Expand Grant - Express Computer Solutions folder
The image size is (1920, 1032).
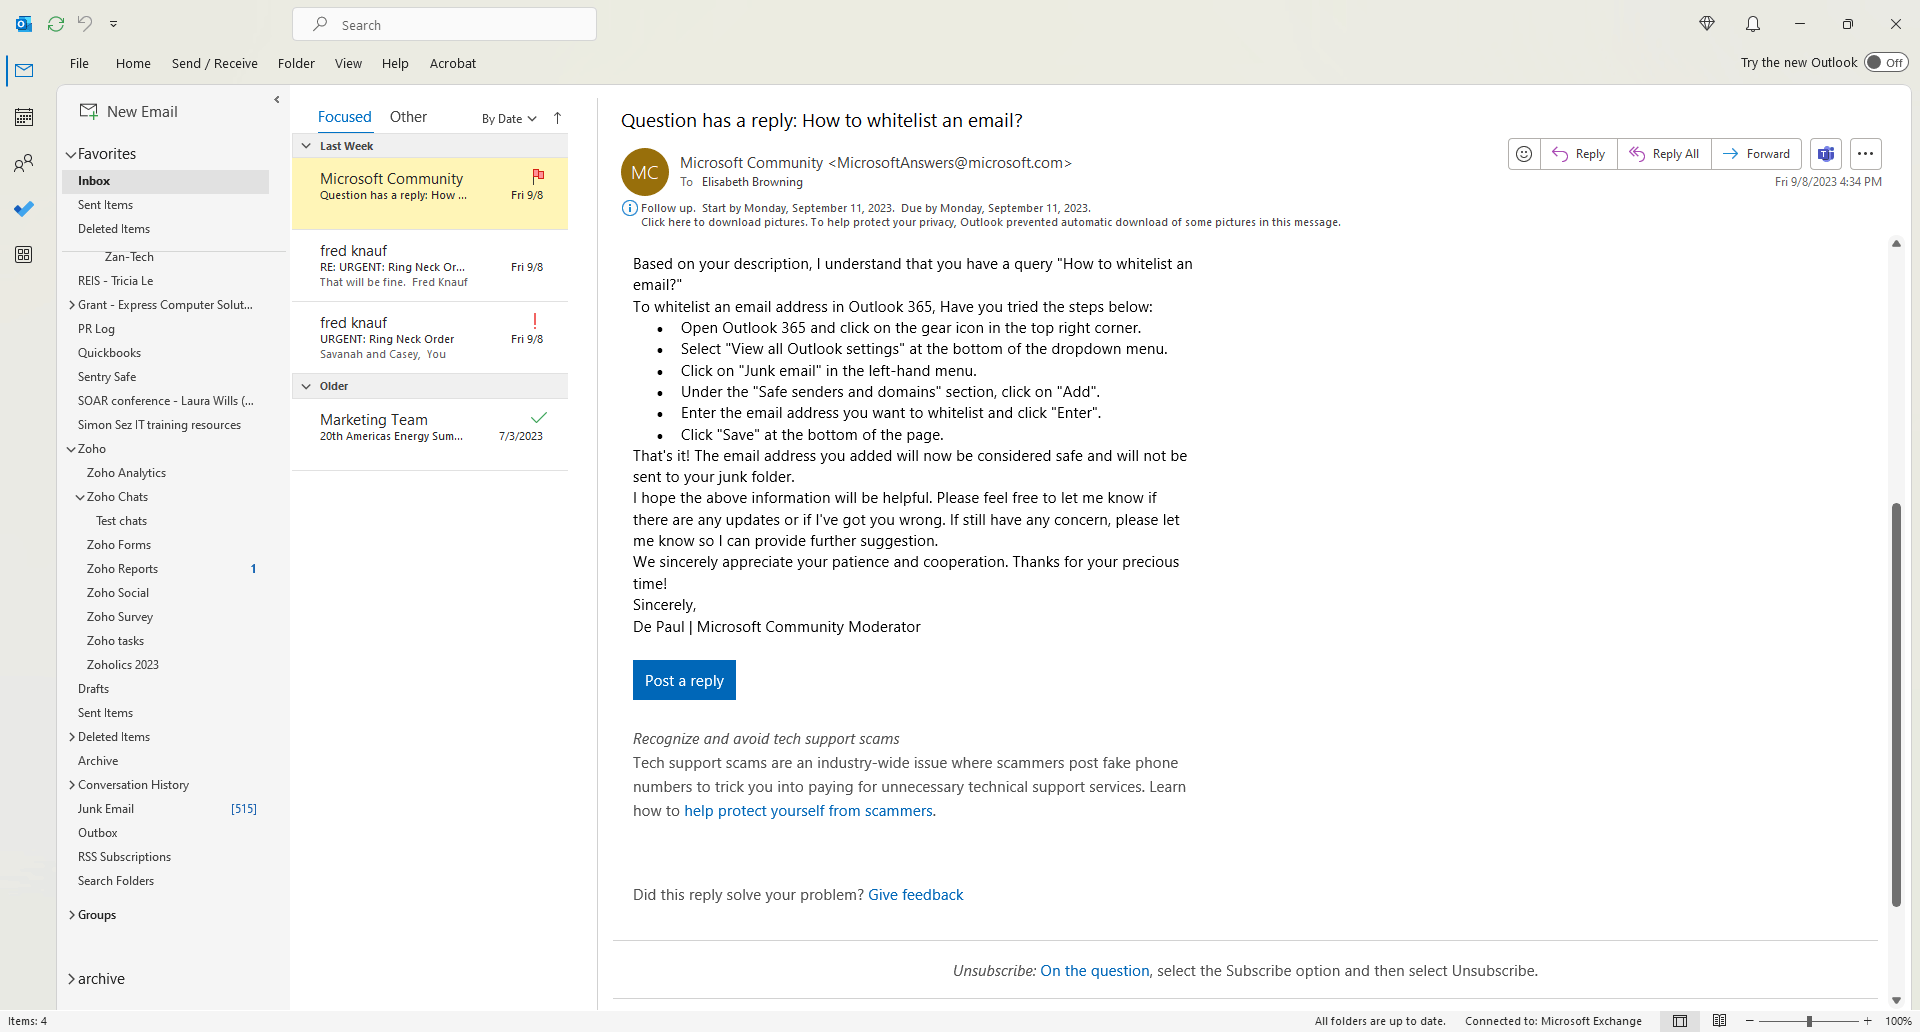tap(72, 305)
